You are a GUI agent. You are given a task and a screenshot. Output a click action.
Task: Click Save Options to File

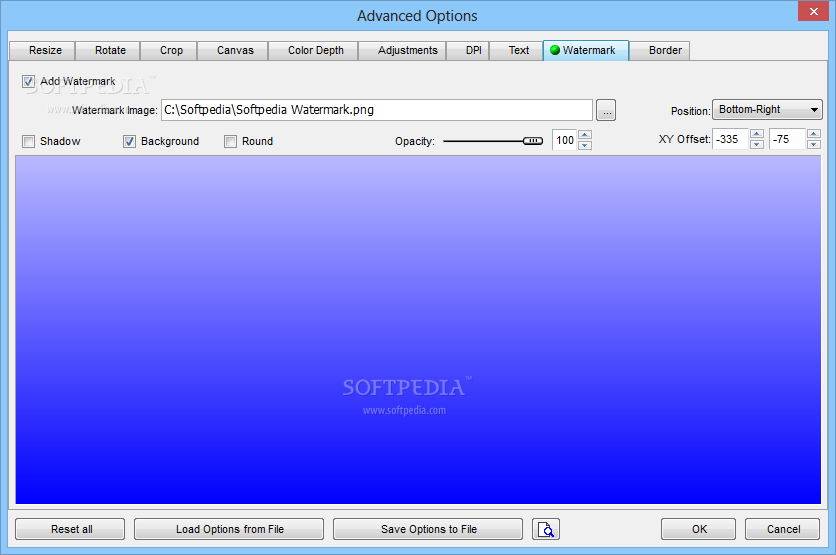point(428,529)
